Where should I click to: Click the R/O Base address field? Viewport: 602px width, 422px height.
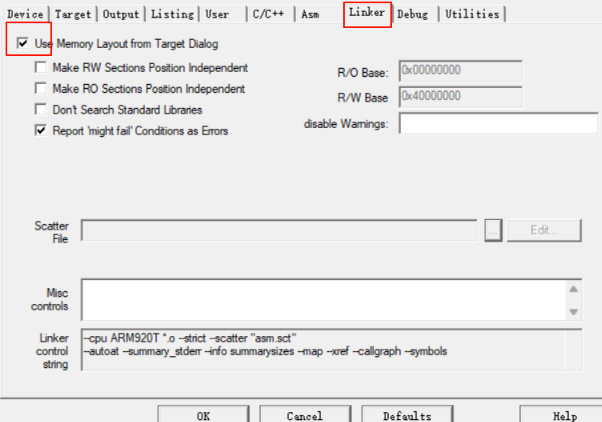(x=460, y=71)
